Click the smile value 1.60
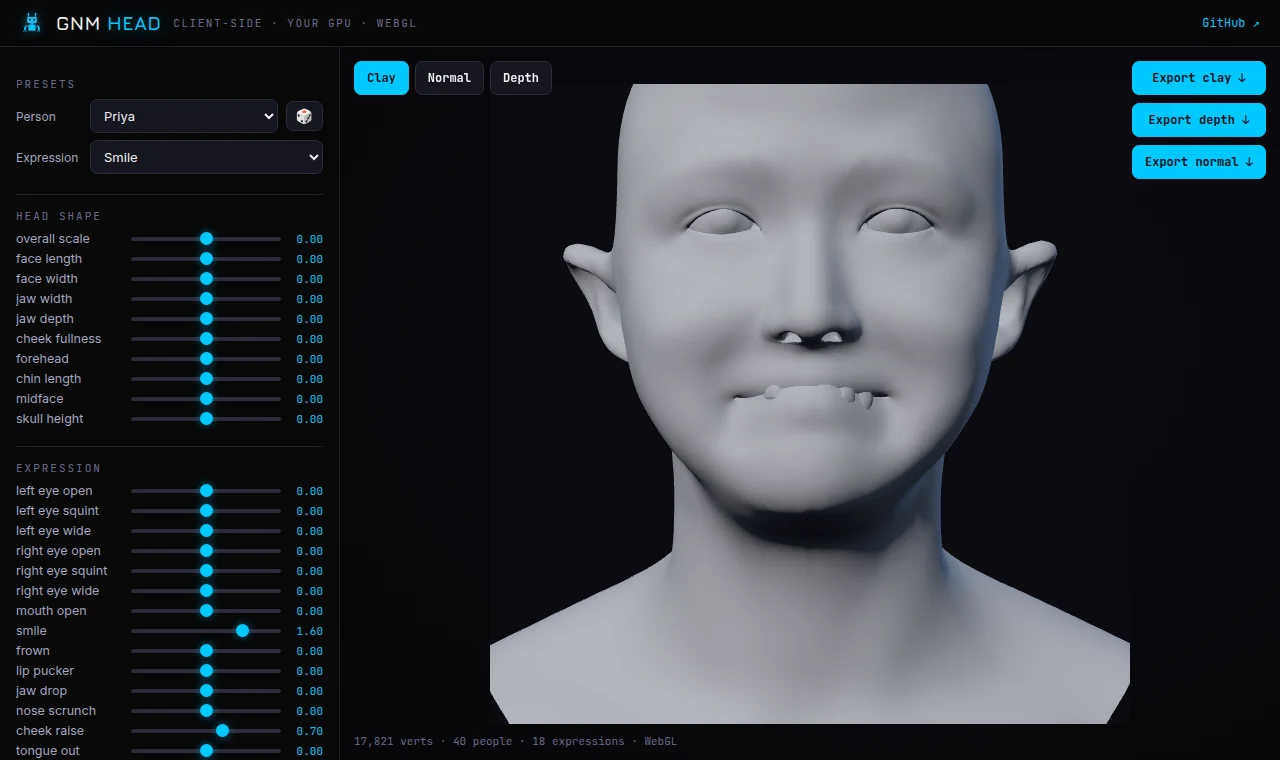Screen dimensions: 1280x760 coord(309,631)
